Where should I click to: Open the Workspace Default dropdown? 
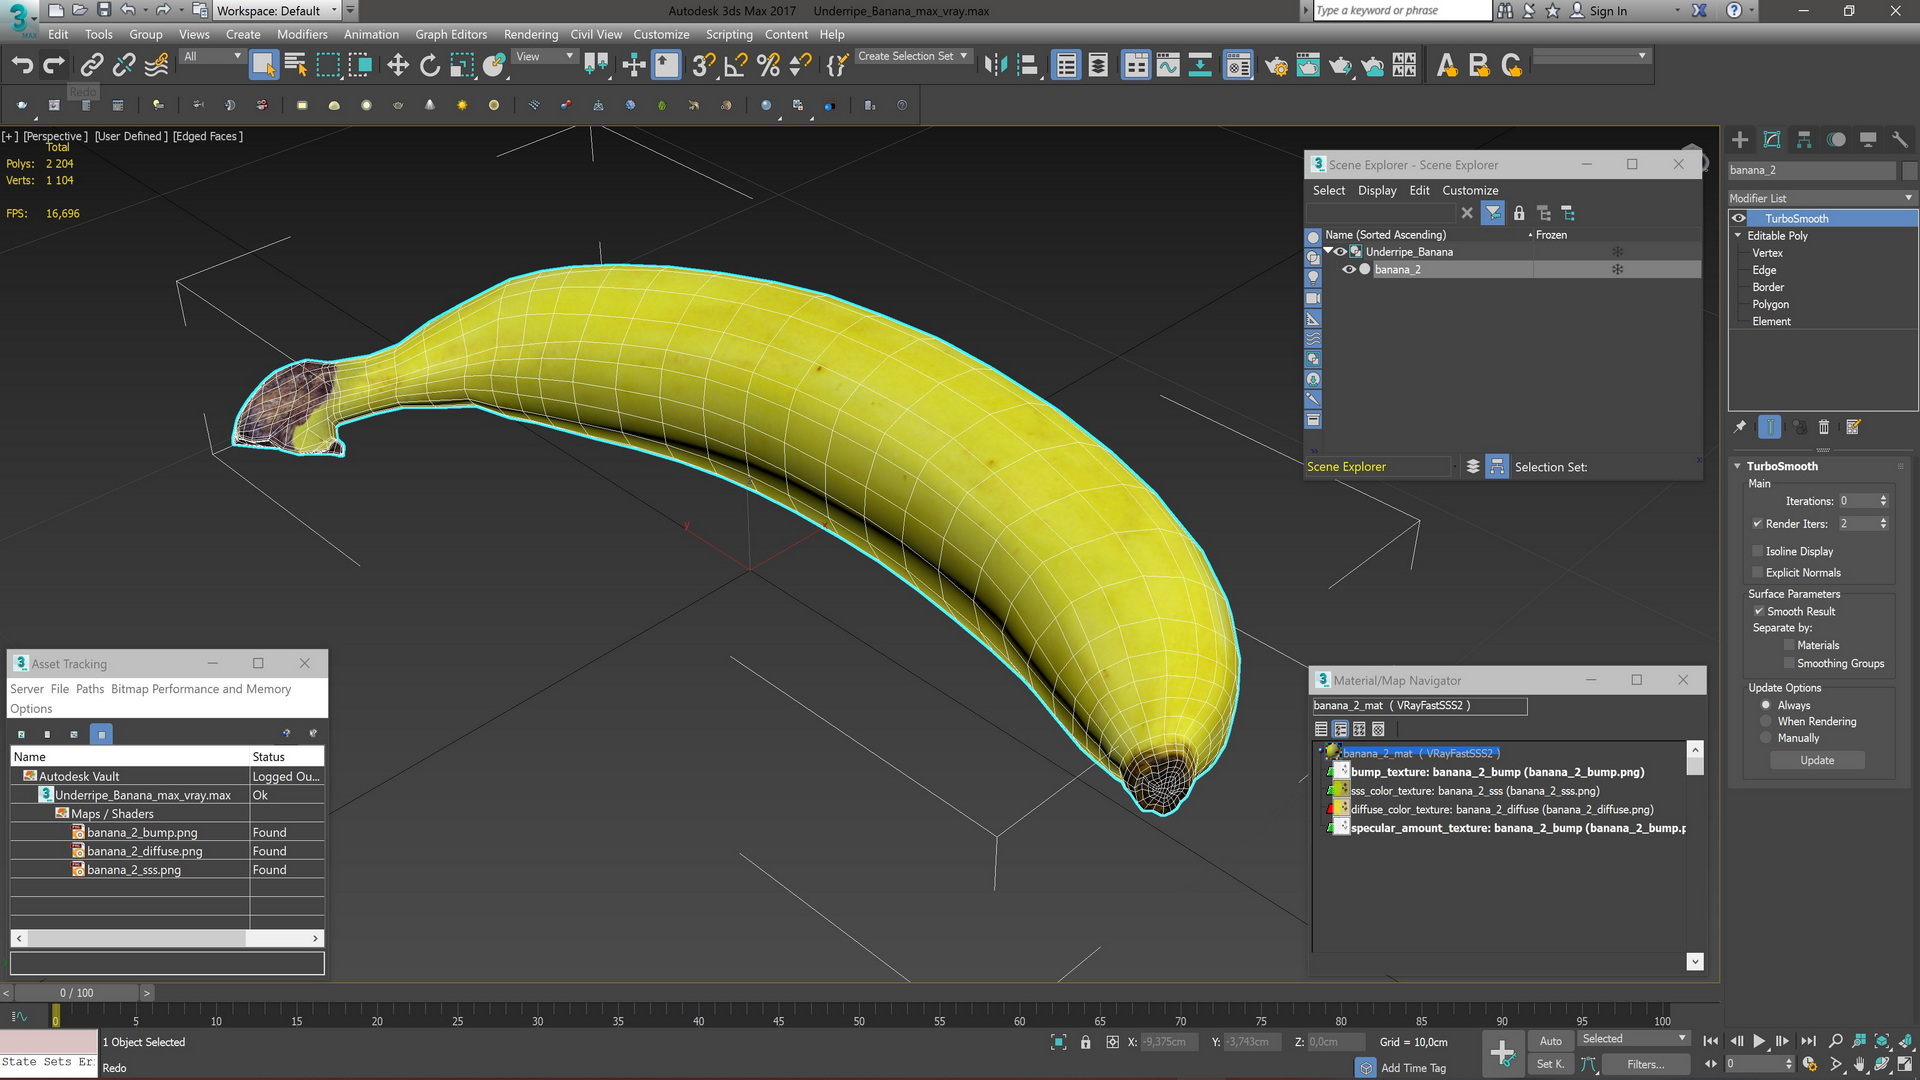pos(277,11)
